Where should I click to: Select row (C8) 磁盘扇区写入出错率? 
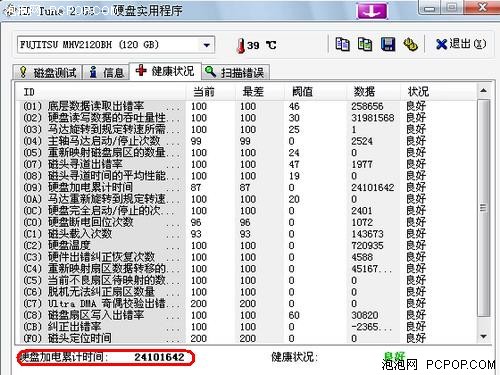click(x=247, y=315)
